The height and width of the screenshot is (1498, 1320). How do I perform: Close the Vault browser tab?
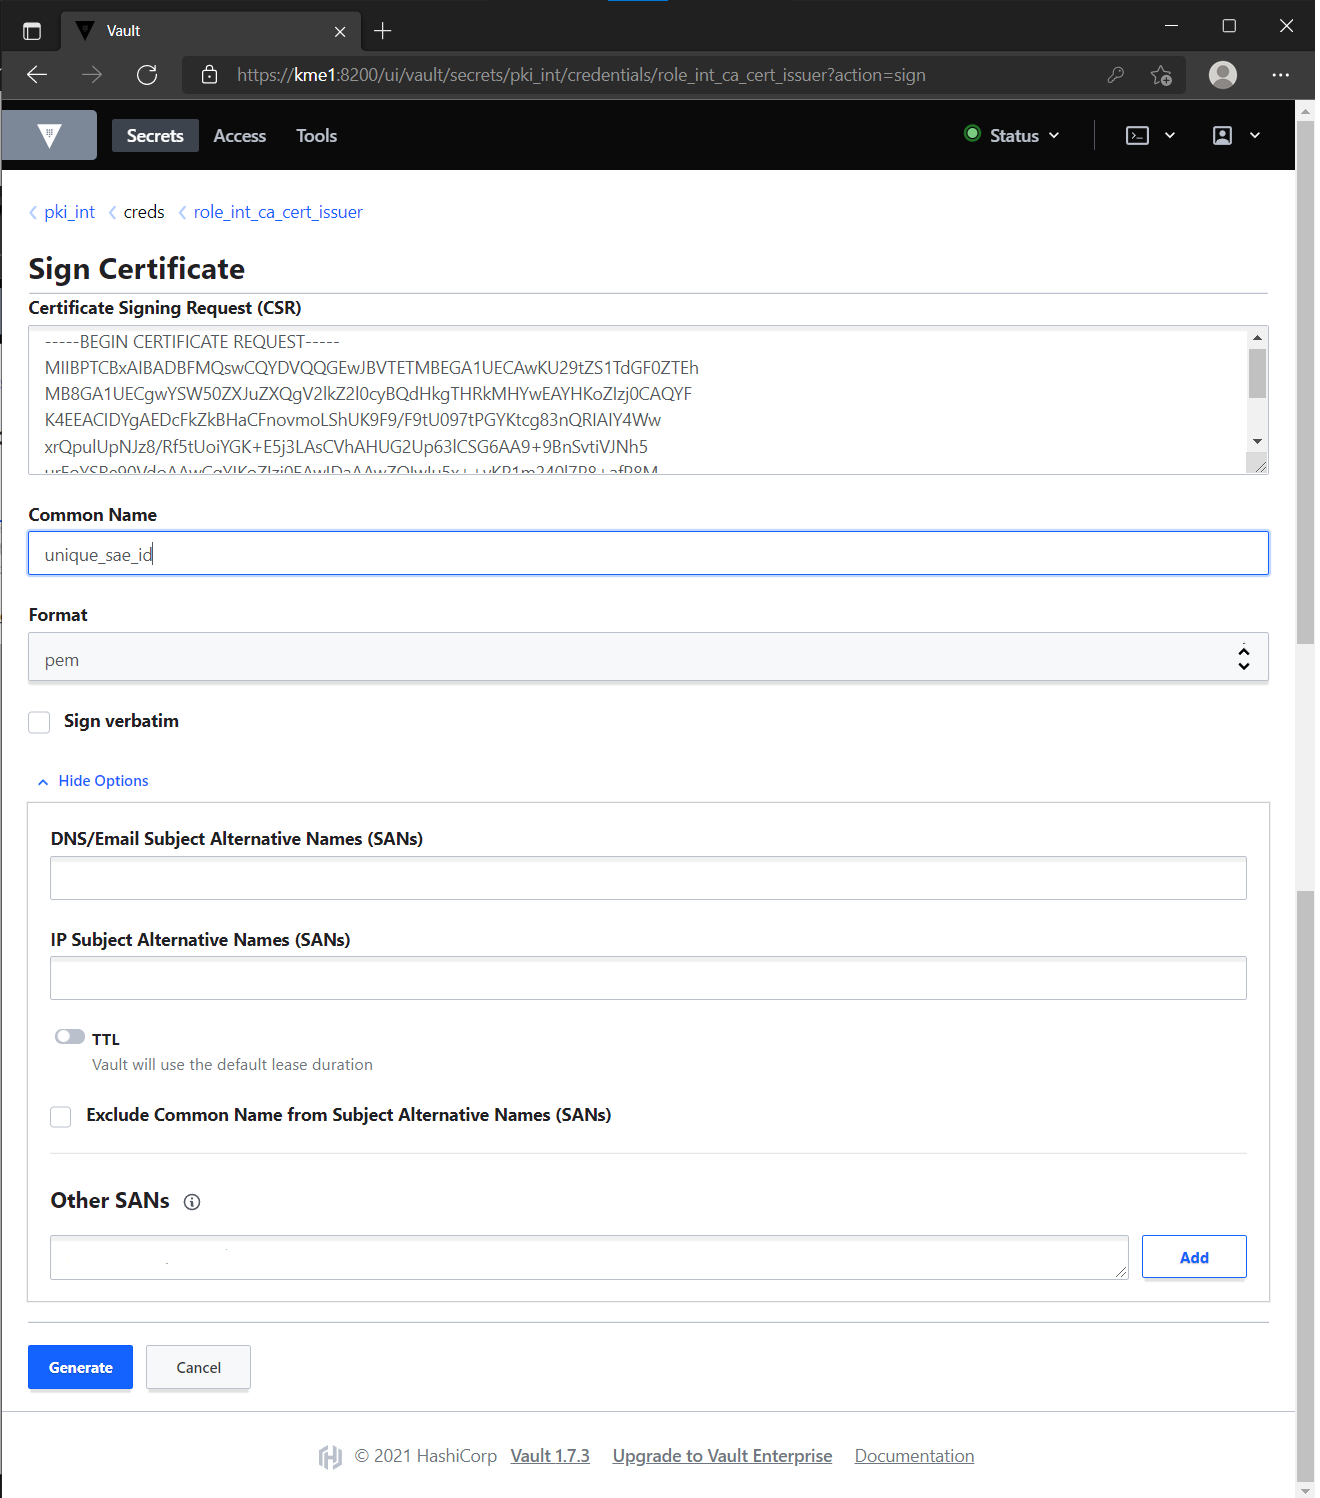point(340,32)
